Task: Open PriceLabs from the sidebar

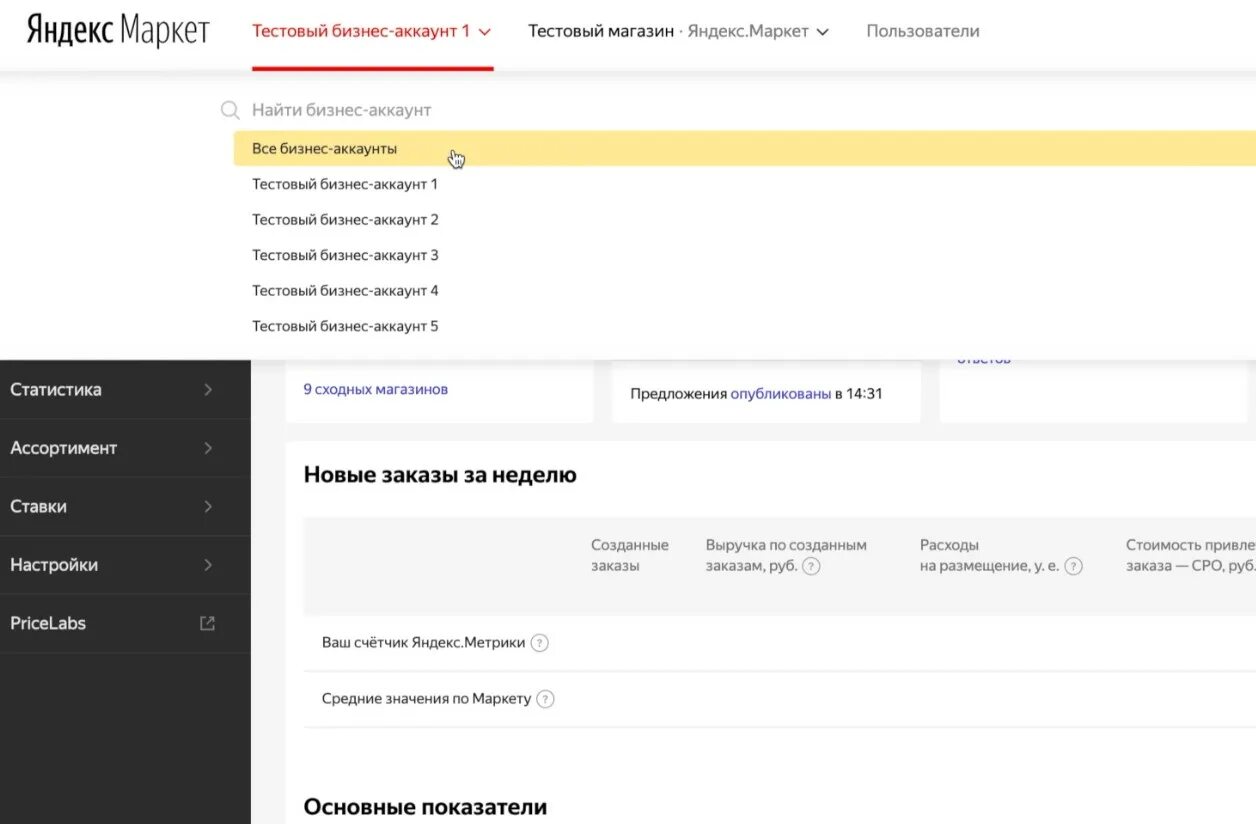Action: [125, 623]
